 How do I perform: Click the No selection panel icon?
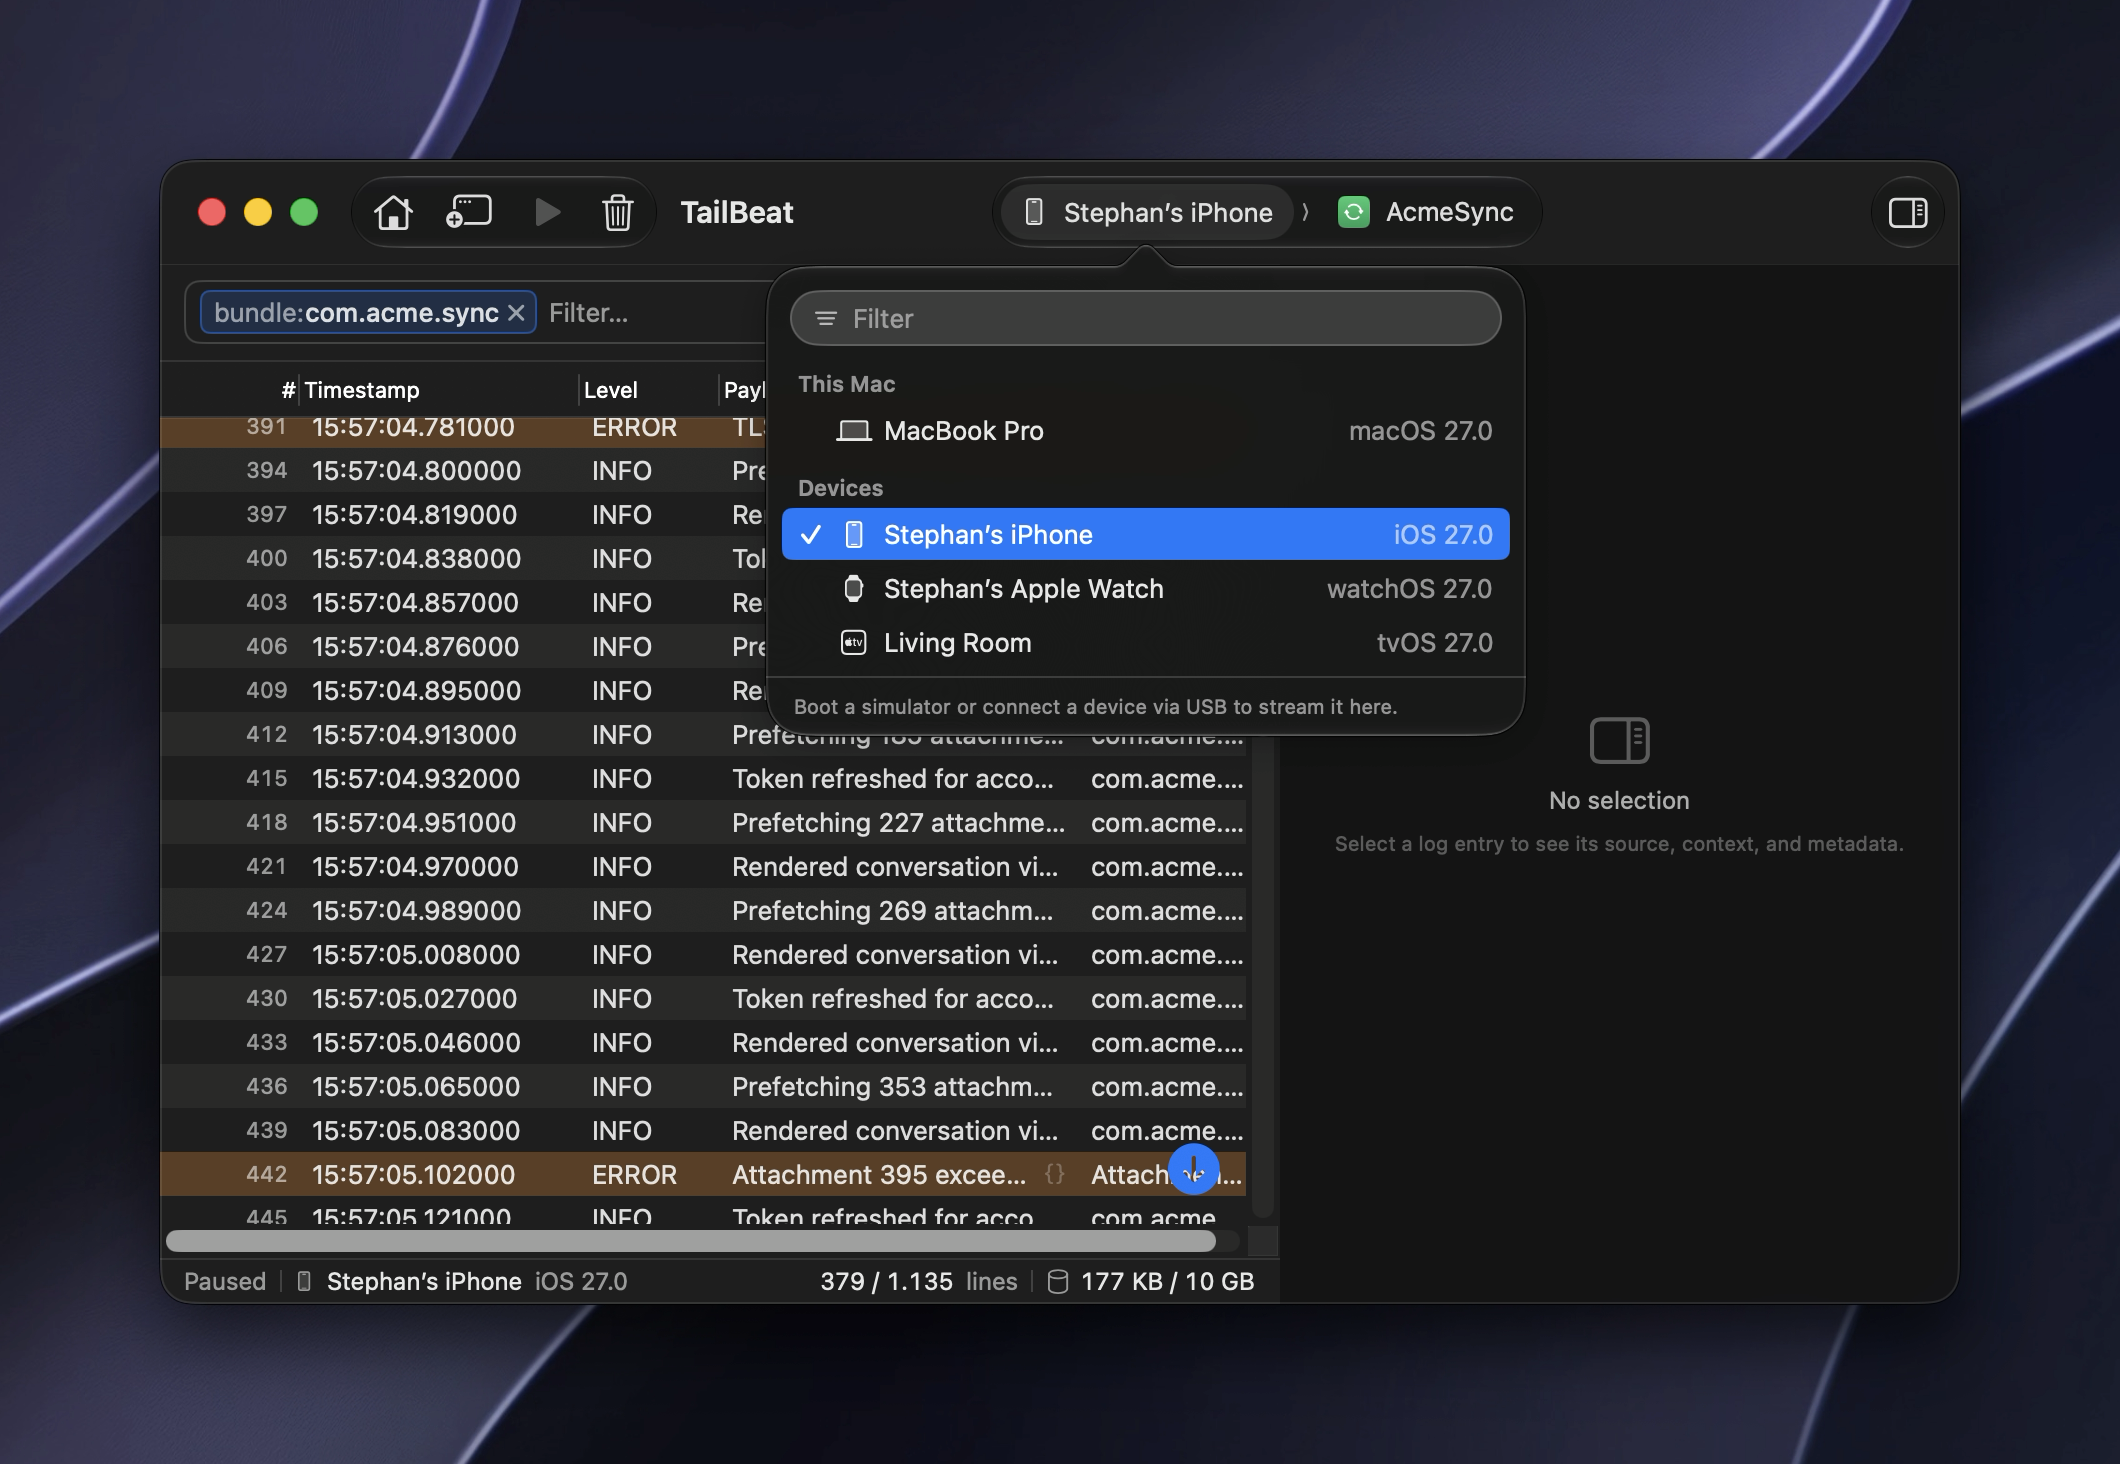(1619, 740)
